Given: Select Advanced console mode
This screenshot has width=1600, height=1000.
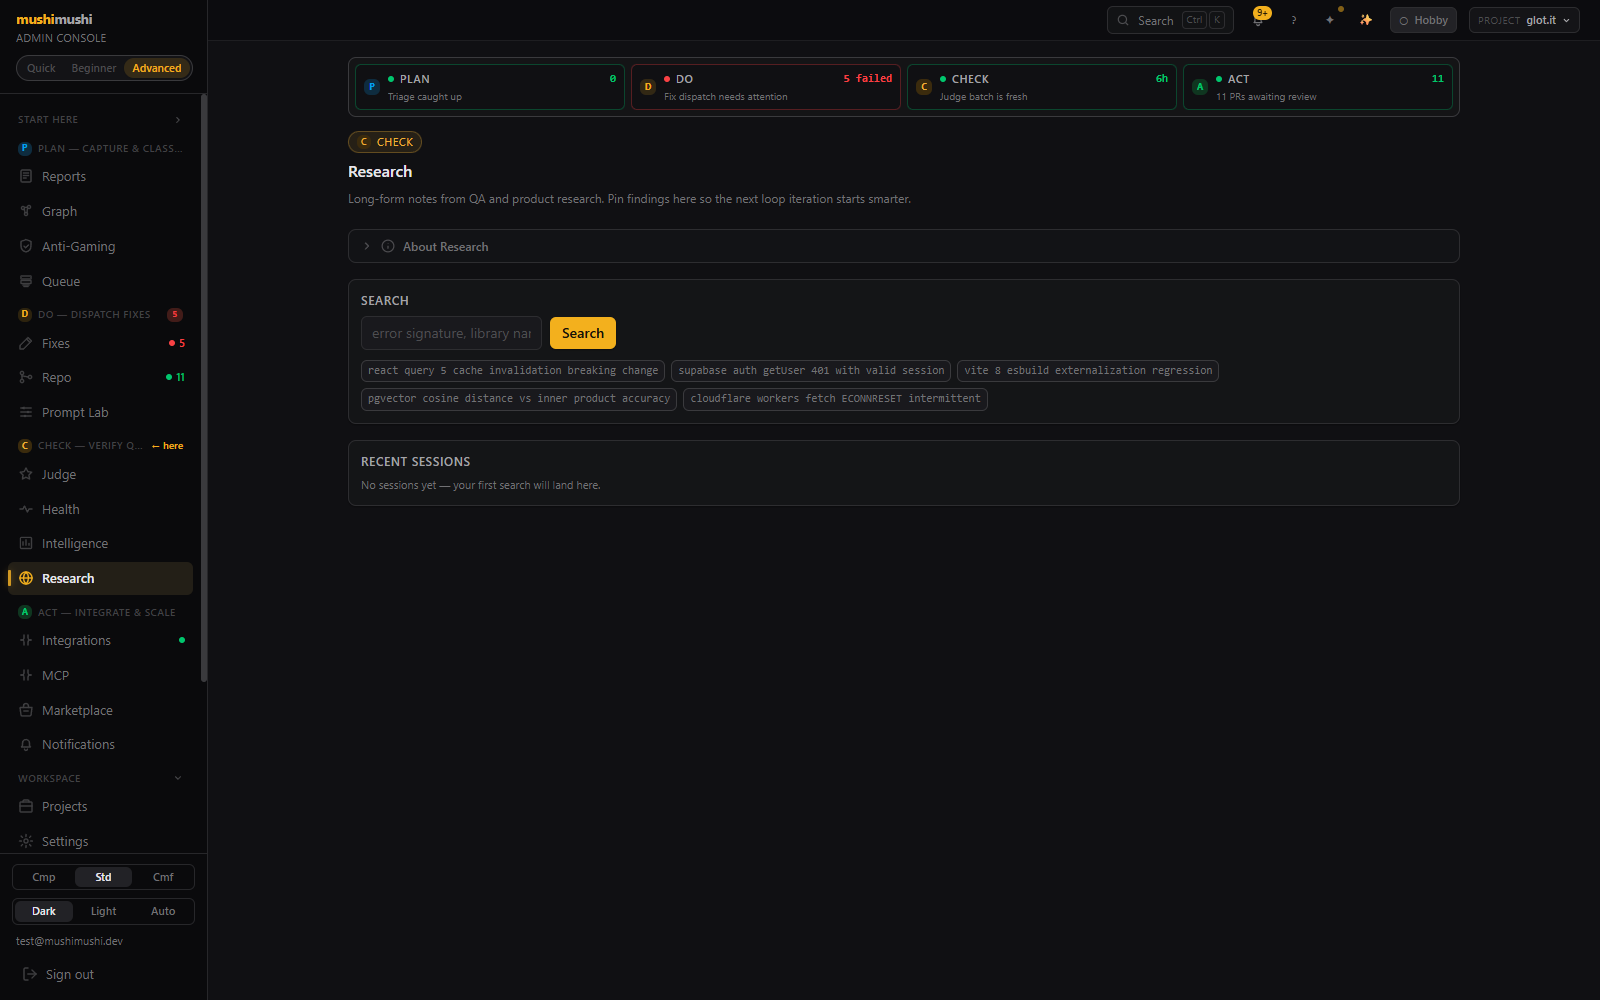Looking at the screenshot, I should pos(157,68).
